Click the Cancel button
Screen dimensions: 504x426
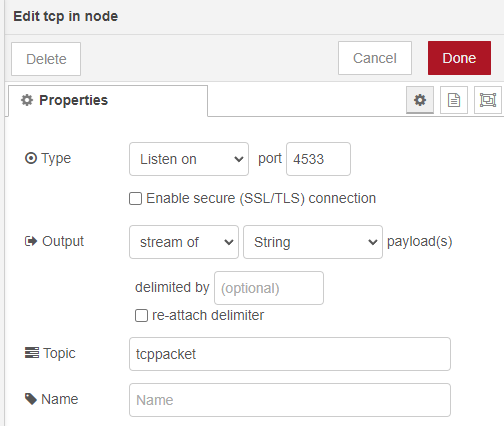point(375,58)
